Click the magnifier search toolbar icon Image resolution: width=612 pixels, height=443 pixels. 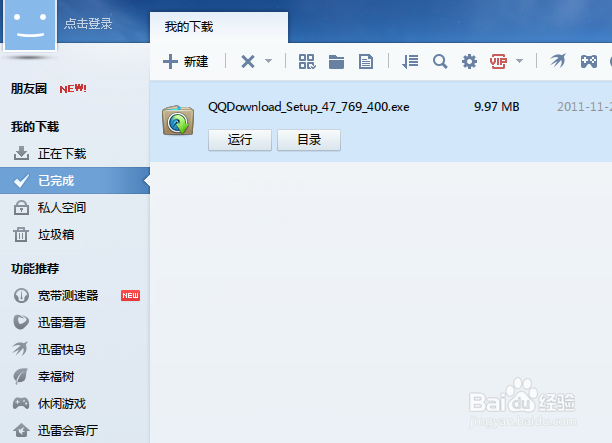point(440,61)
